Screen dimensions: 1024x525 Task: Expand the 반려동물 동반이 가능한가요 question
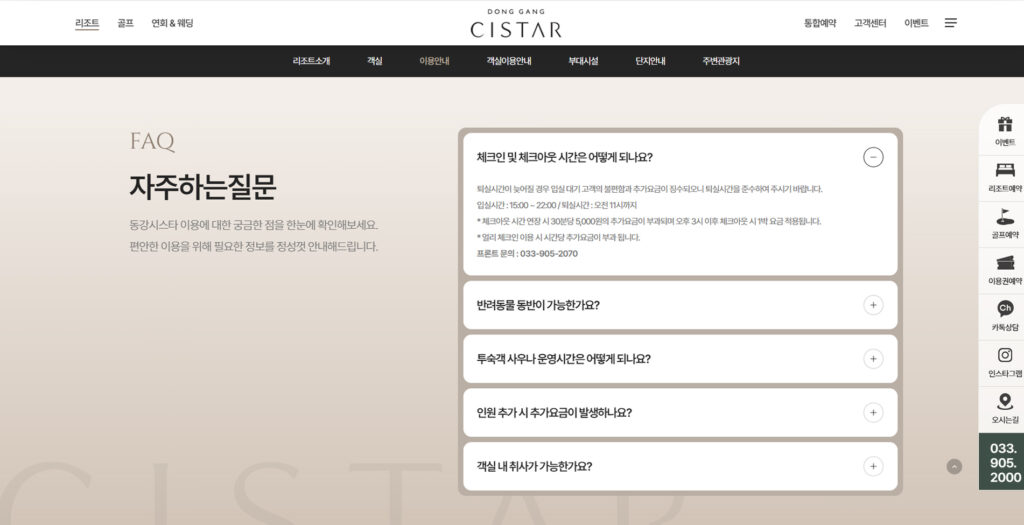[873, 305]
